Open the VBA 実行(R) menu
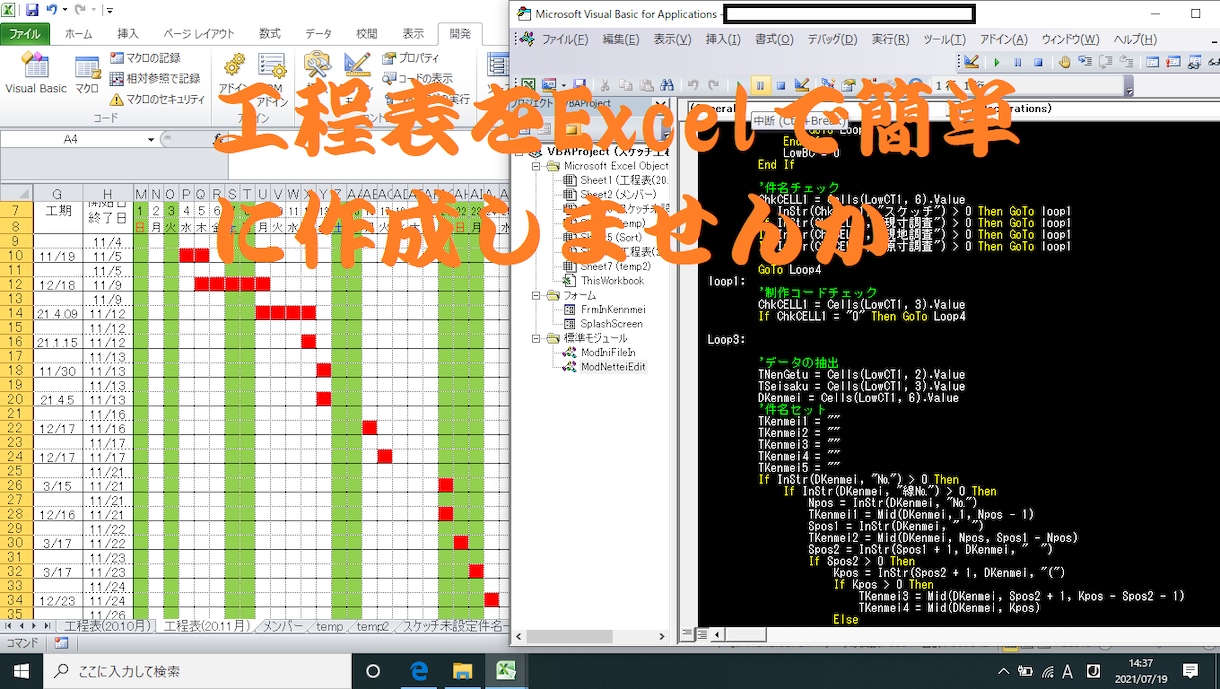The width and height of the screenshot is (1220, 689). click(890, 39)
